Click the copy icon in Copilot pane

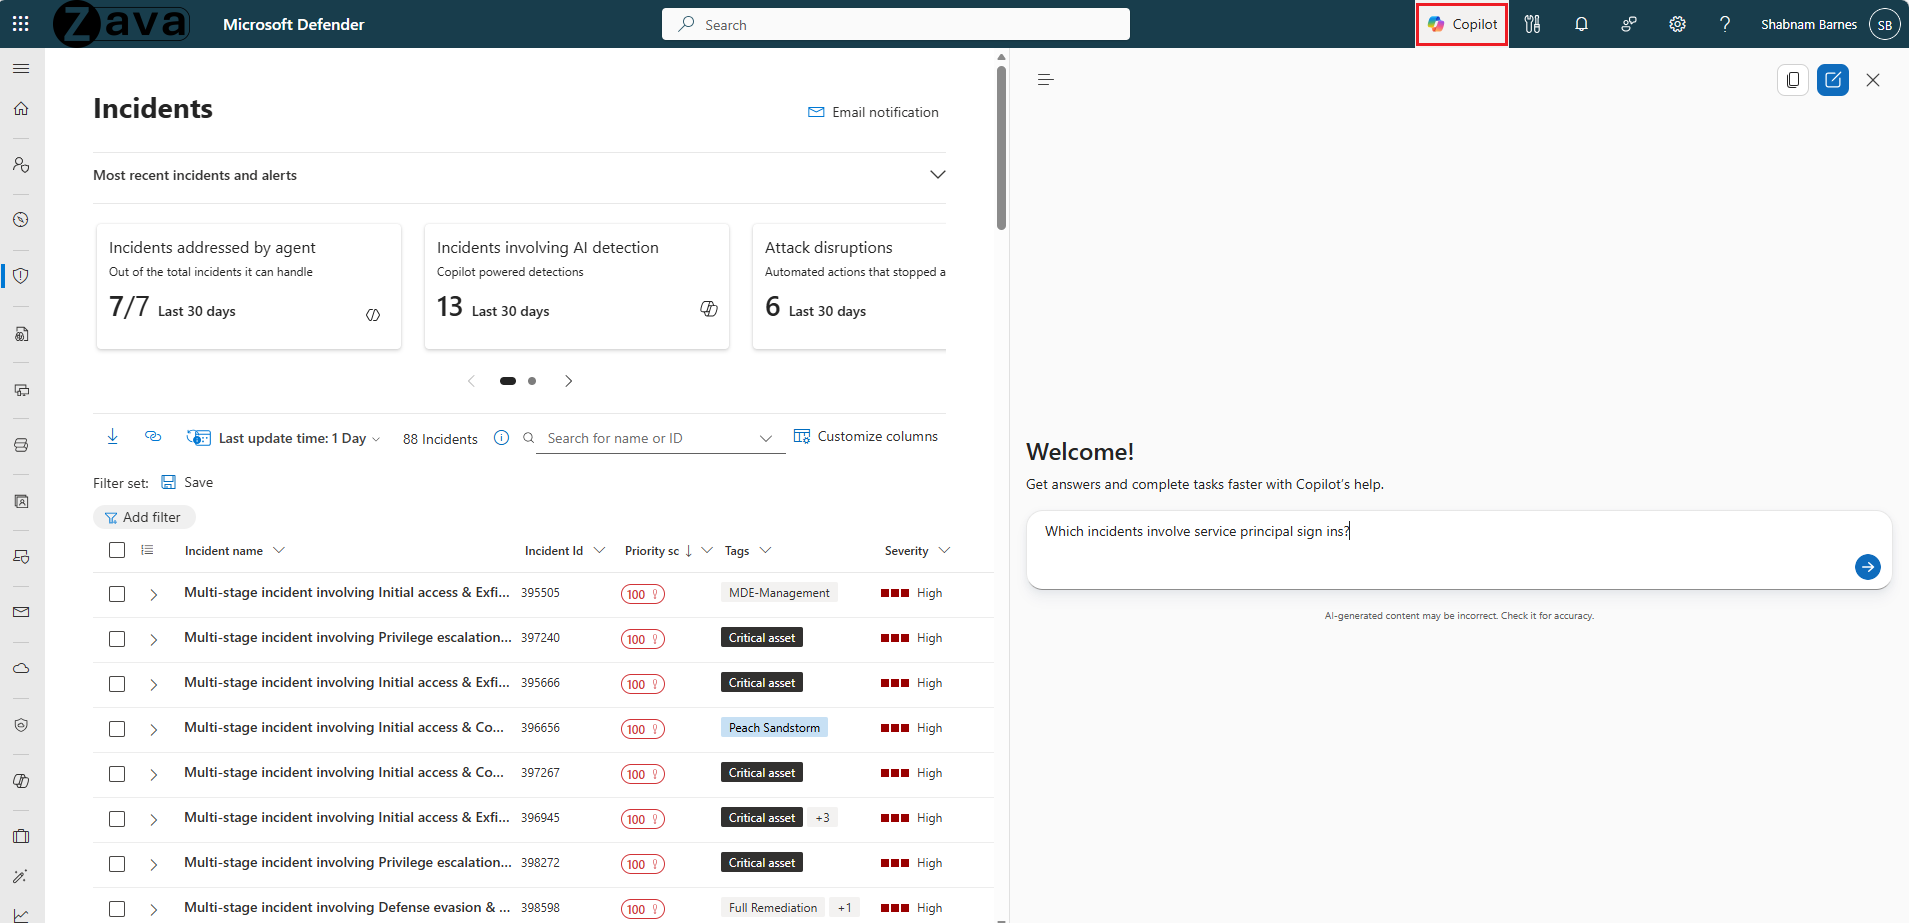pos(1793,80)
